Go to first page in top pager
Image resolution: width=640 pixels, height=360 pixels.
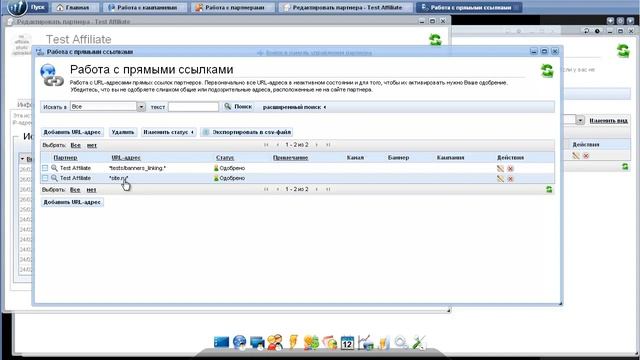point(266,145)
